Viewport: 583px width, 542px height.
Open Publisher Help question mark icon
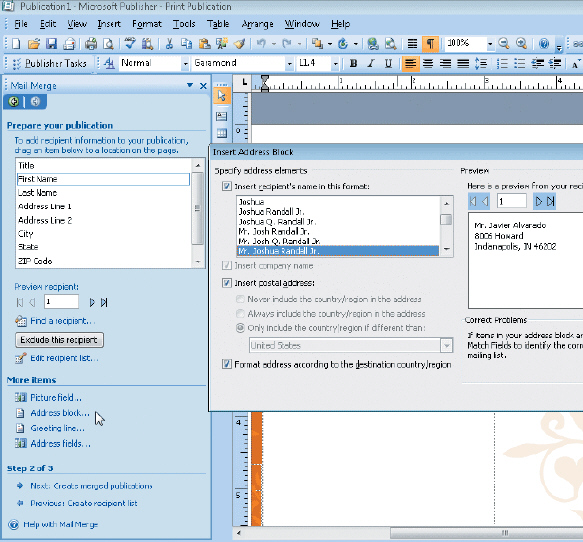coord(544,44)
